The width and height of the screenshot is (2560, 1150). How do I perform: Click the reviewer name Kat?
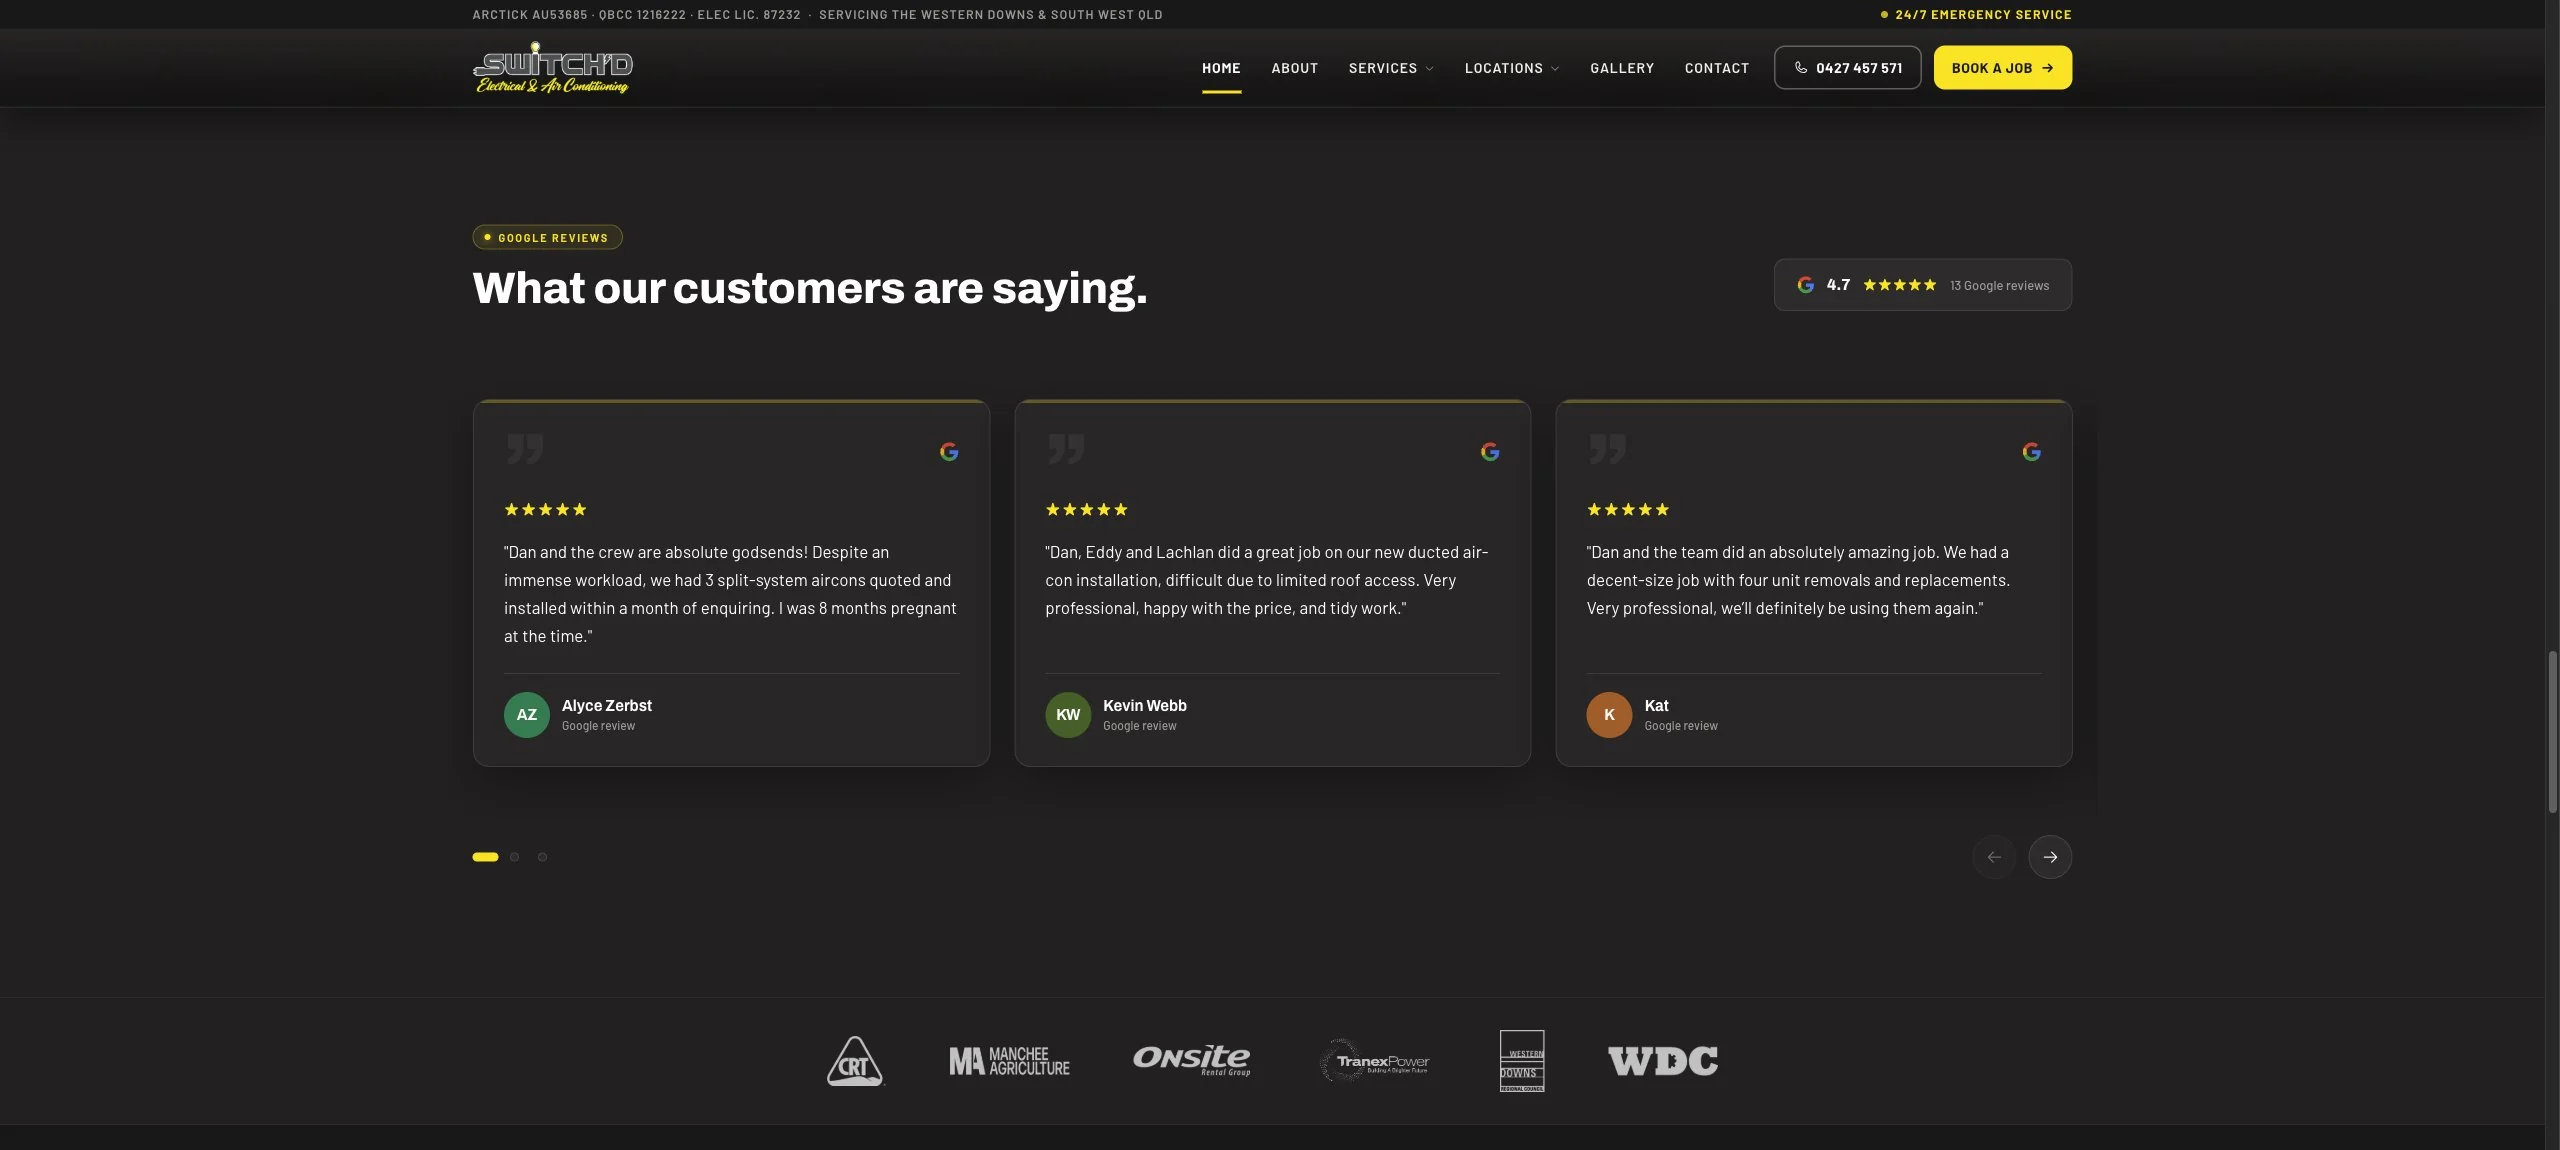1656,706
